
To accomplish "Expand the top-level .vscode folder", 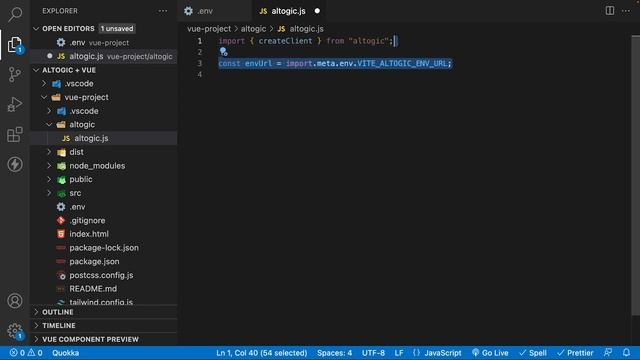I will click(x=44, y=83).
